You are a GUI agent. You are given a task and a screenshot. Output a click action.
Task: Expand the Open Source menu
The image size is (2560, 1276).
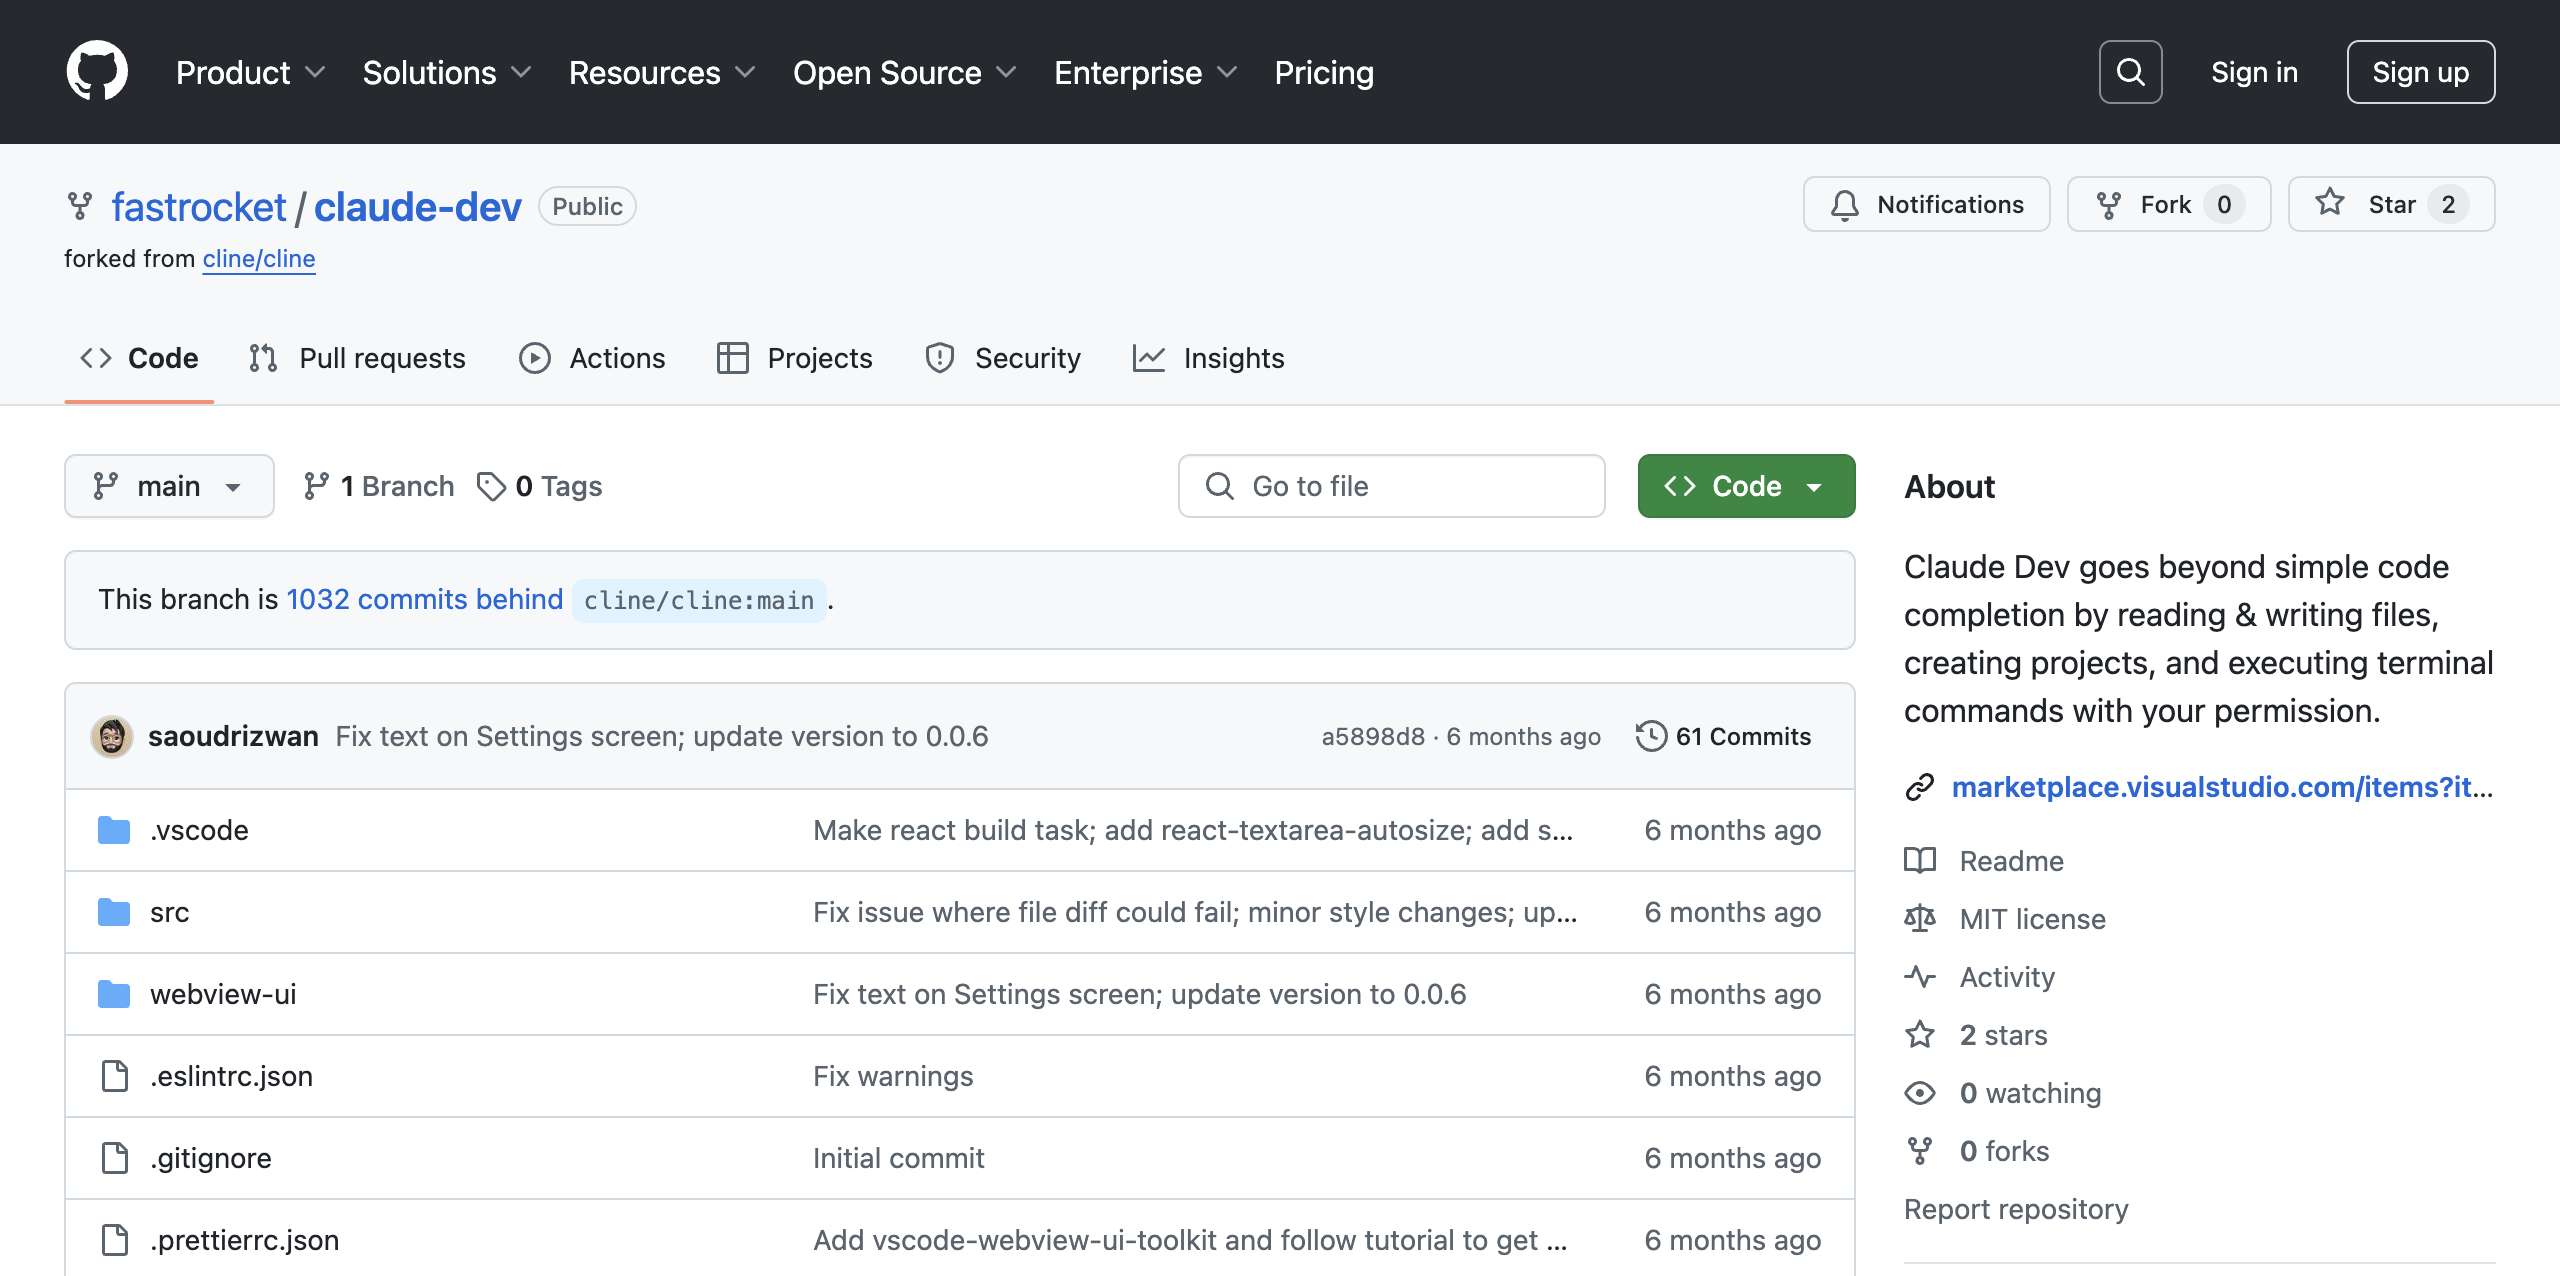tap(904, 72)
